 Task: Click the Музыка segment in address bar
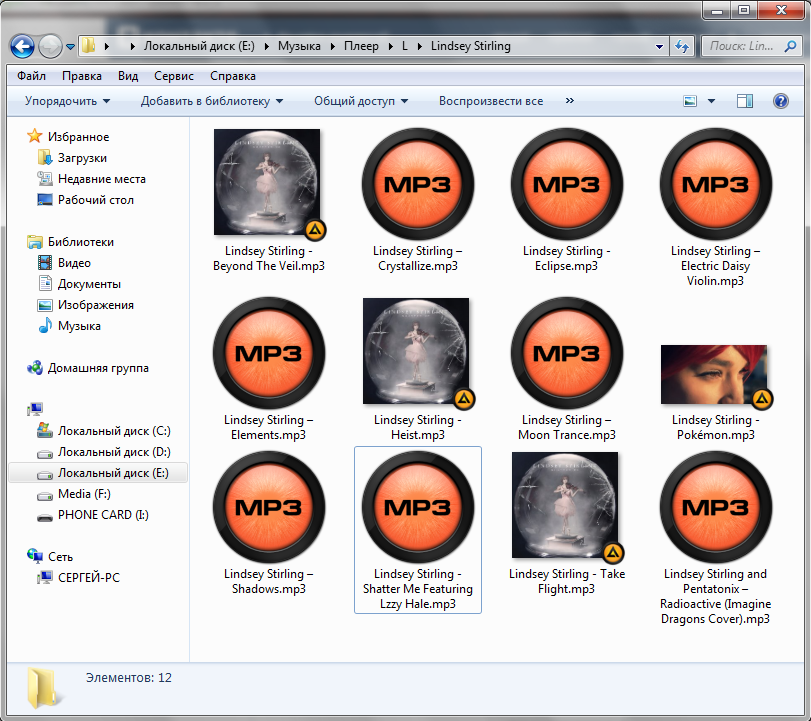click(300, 46)
